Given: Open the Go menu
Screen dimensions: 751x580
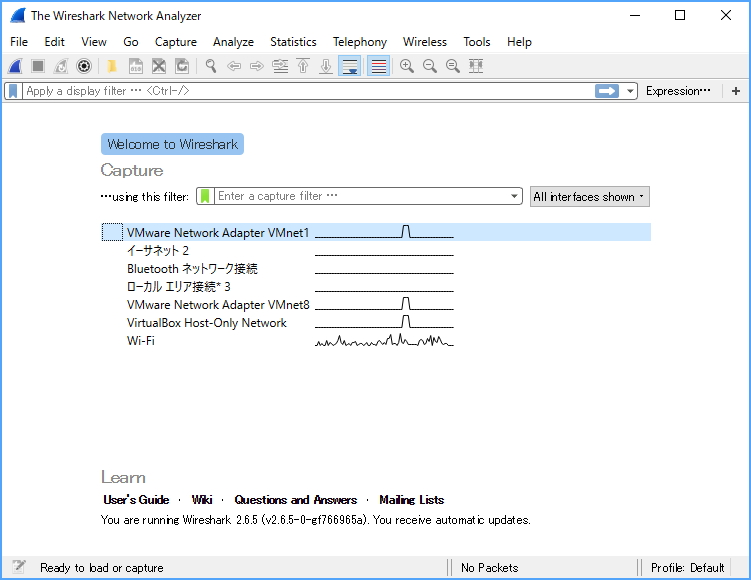Looking at the screenshot, I should (x=131, y=42).
